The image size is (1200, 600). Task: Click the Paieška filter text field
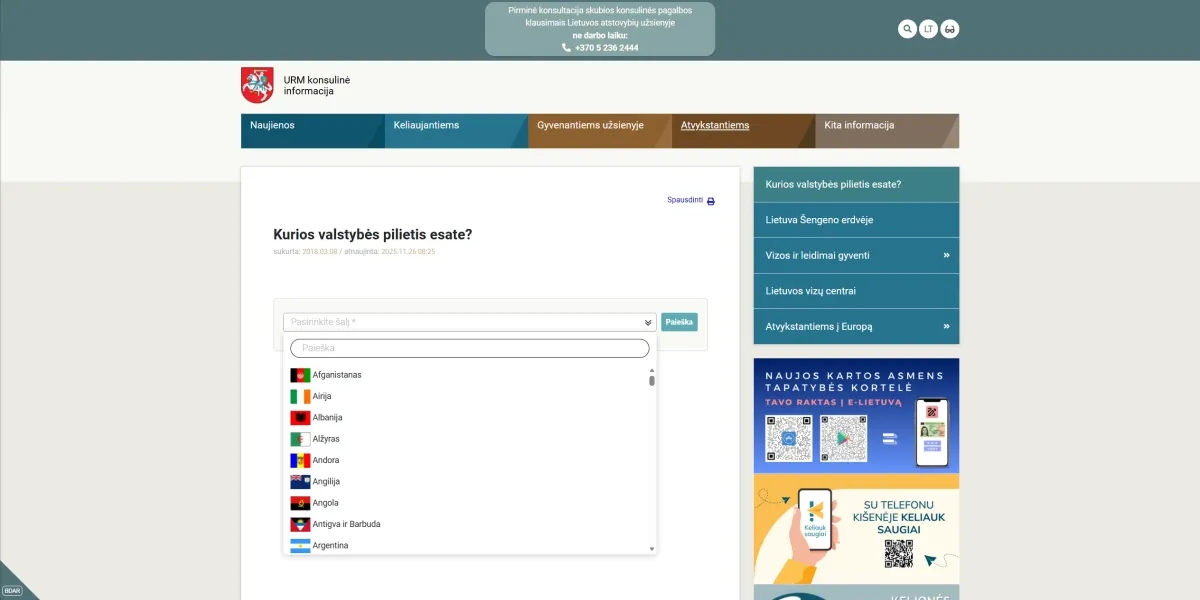(469, 348)
